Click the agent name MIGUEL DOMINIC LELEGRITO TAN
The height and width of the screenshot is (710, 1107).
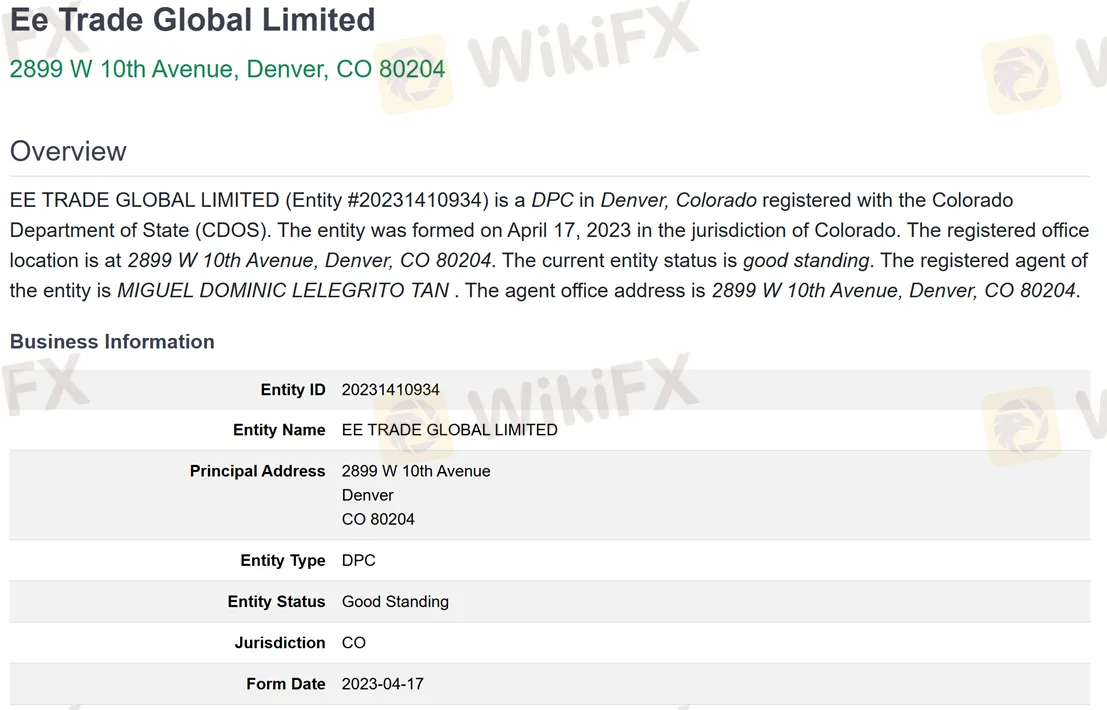[282, 291]
